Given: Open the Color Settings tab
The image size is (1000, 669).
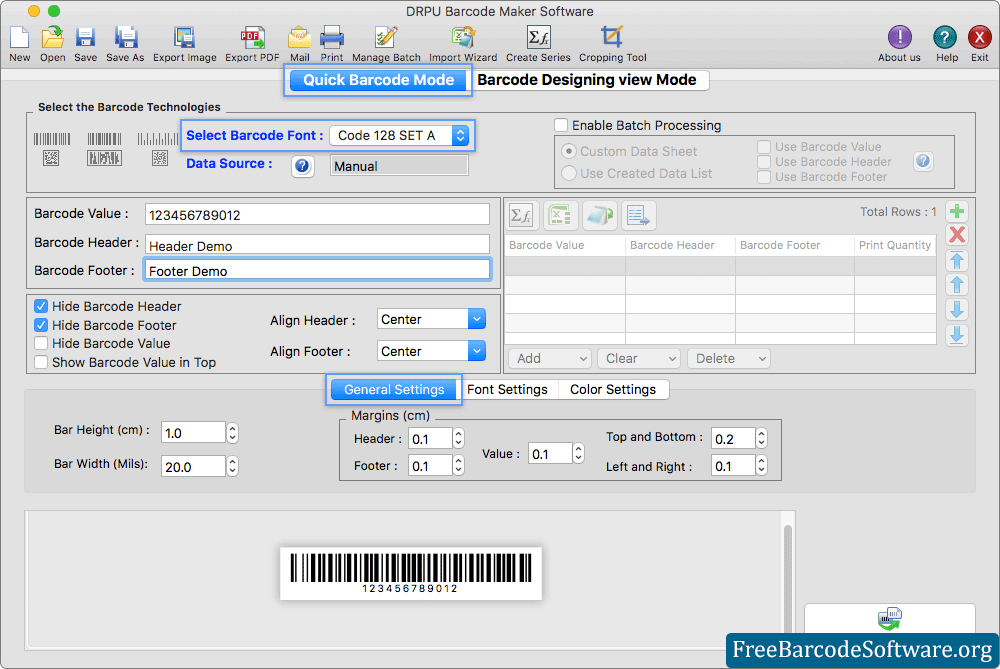Looking at the screenshot, I should click(613, 389).
